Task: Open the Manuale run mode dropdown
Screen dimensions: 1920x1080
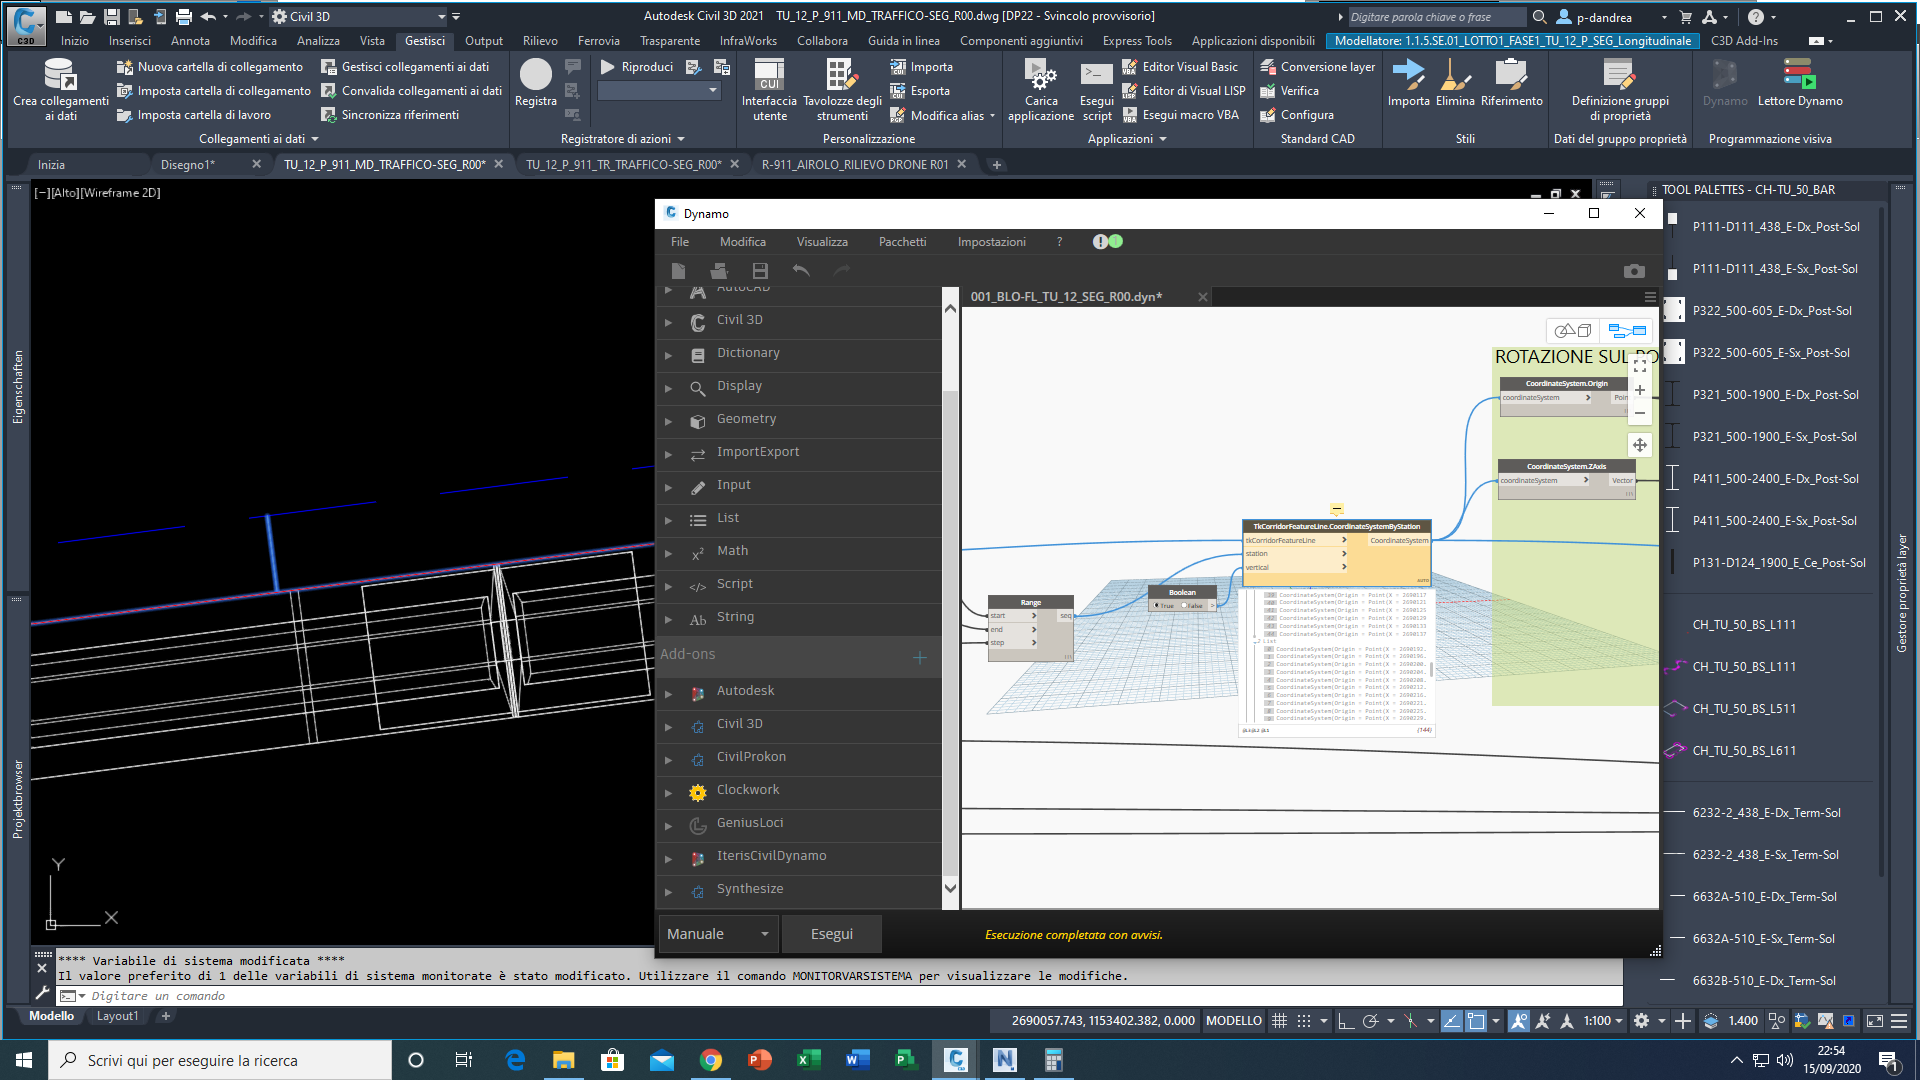Action: click(x=718, y=934)
